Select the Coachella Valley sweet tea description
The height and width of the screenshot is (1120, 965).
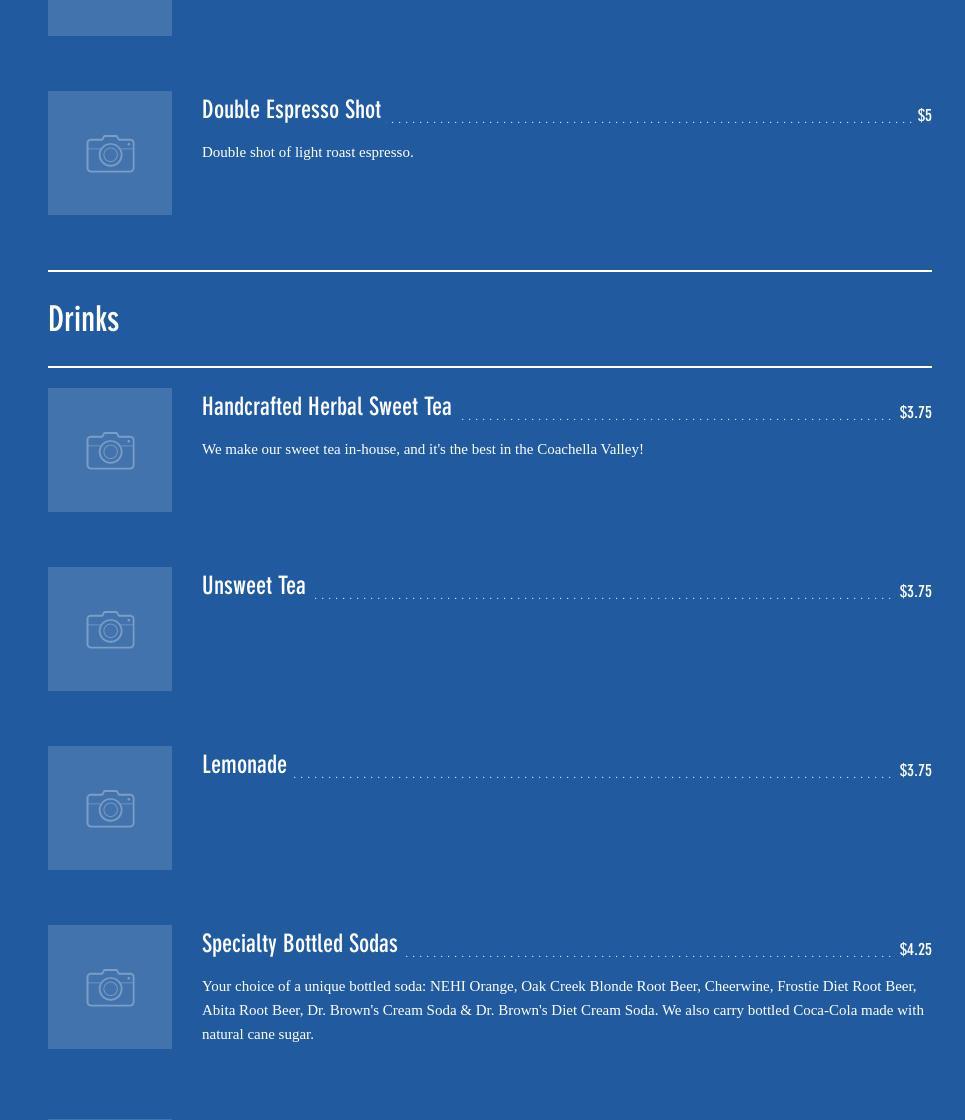click(422, 449)
